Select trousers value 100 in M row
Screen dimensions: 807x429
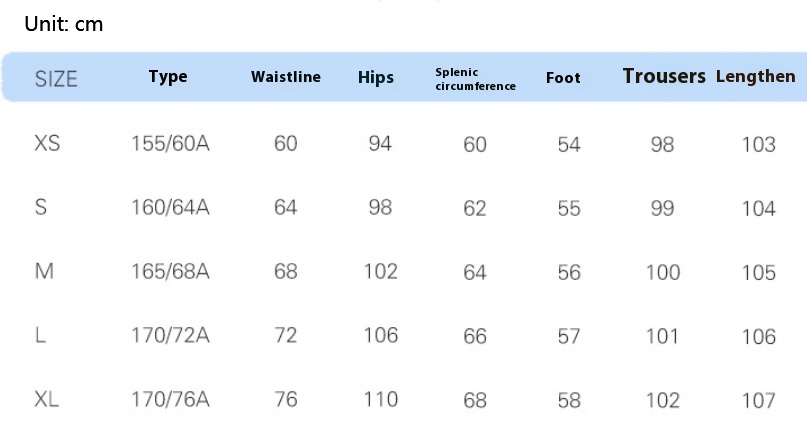(x=663, y=272)
